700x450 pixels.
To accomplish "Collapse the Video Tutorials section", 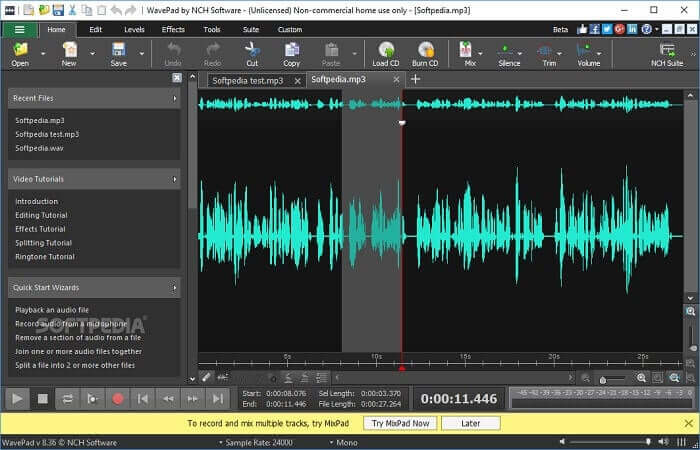I will (175, 179).
